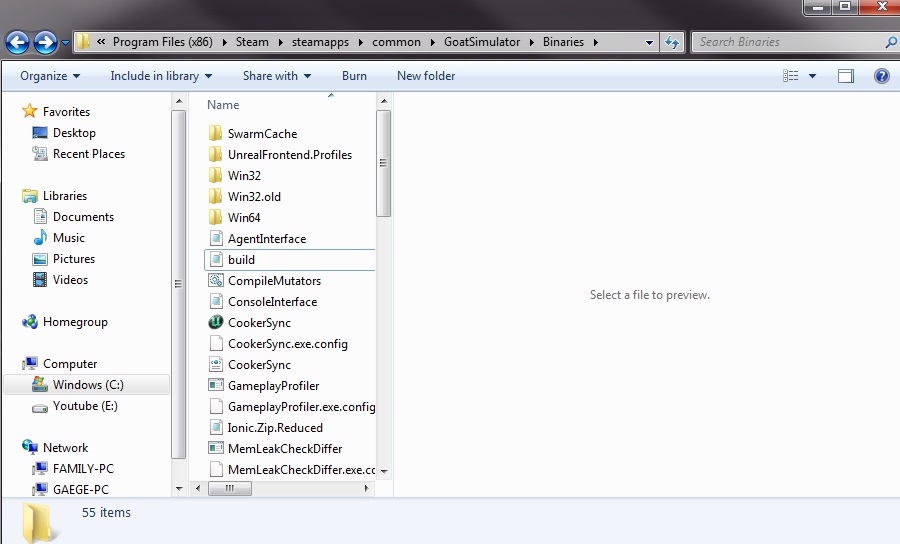Screen dimensions: 900x544
Task: Select the Win64 folder icon
Action: click(x=215, y=217)
